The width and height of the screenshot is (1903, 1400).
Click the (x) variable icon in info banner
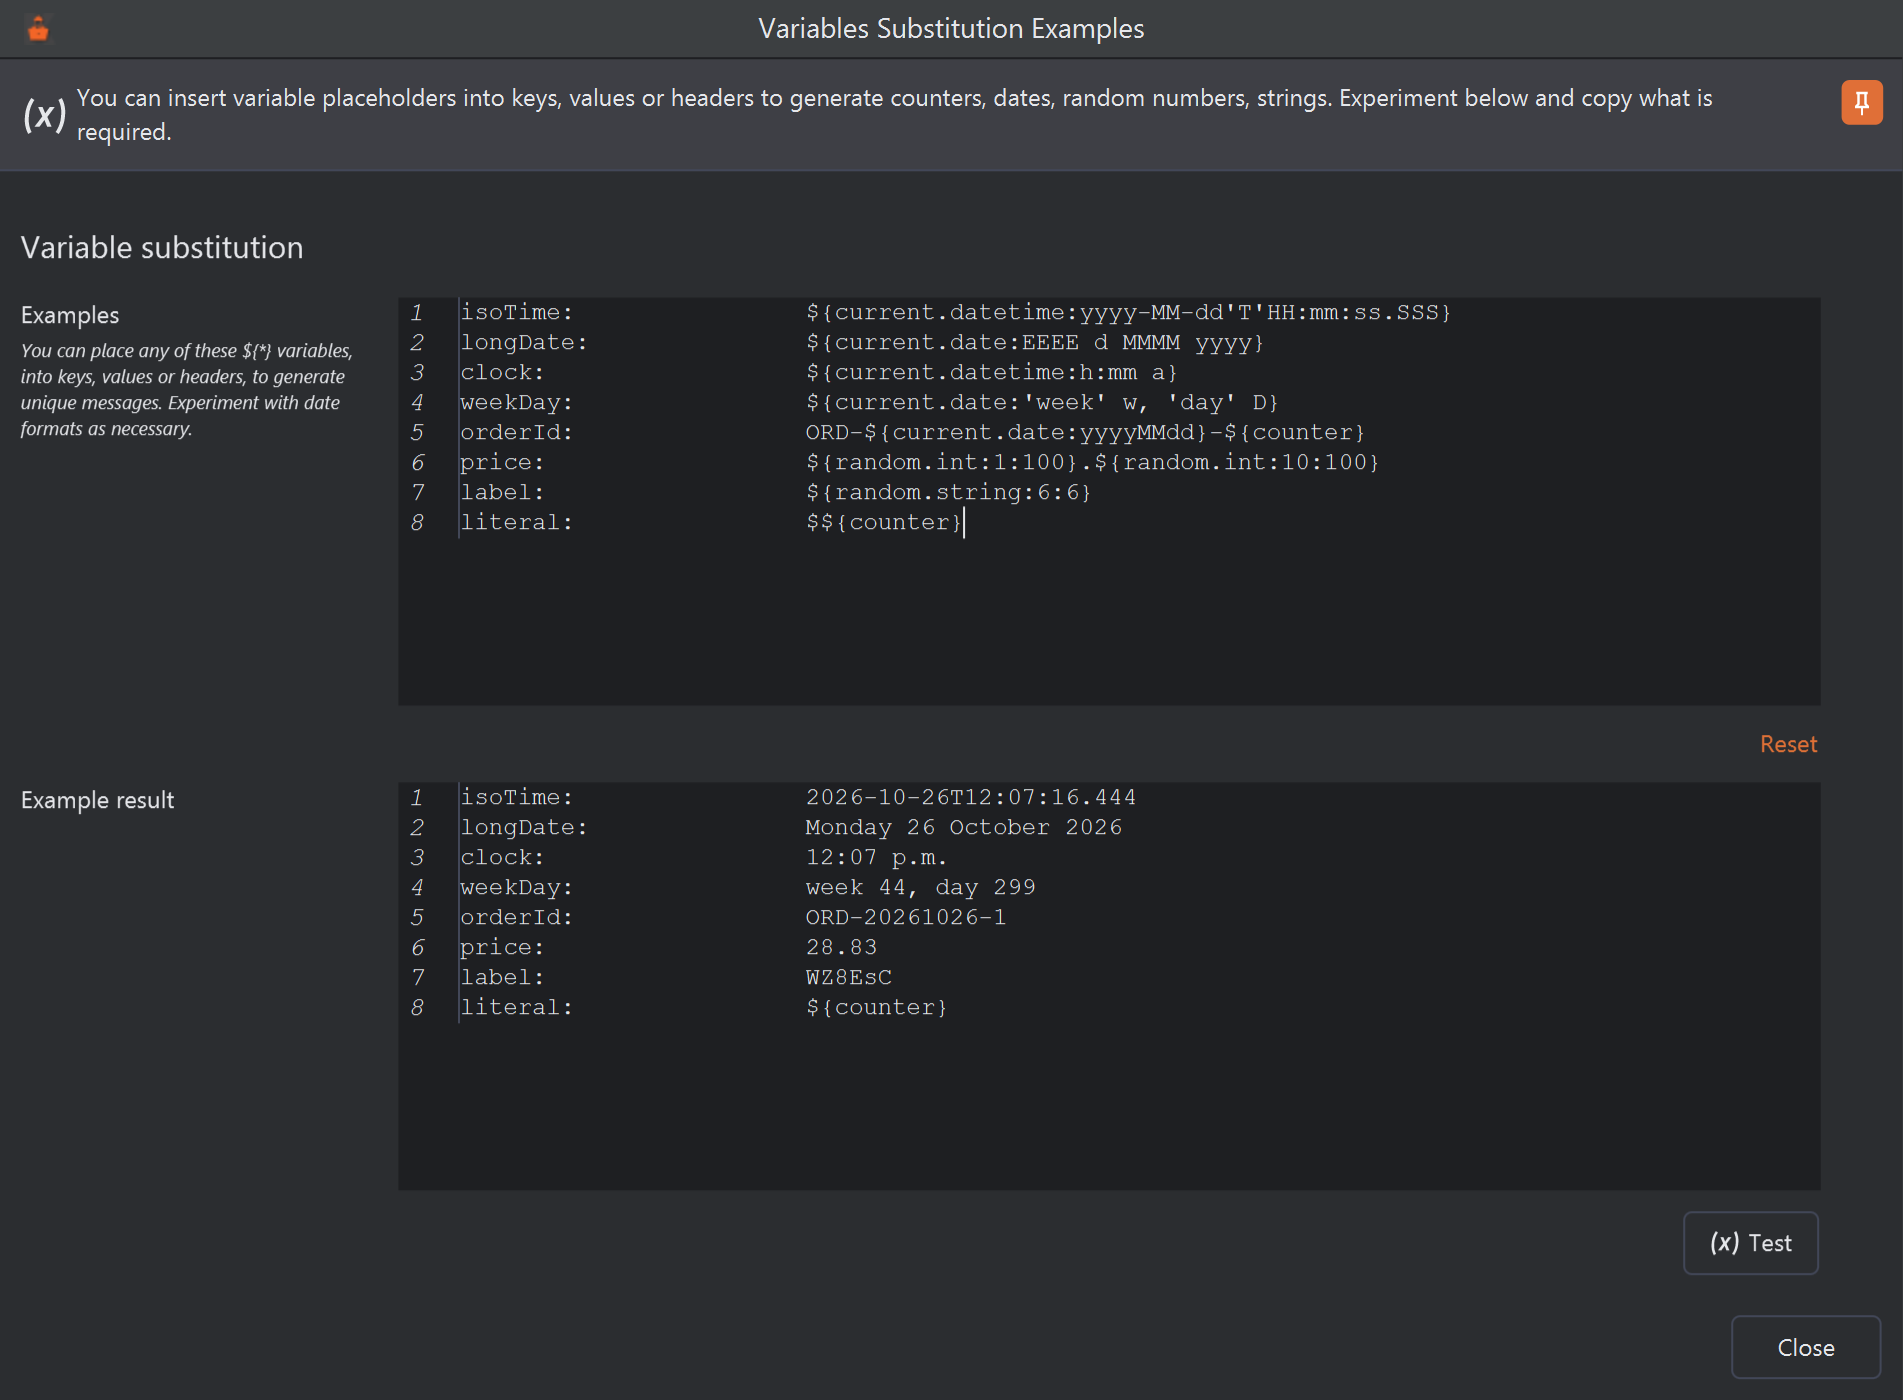coord(45,114)
